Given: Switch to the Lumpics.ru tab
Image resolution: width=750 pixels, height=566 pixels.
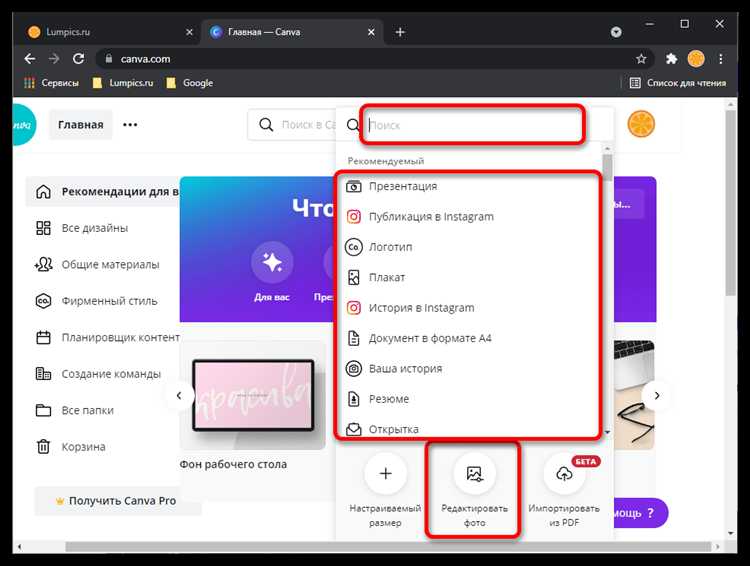Looking at the screenshot, I should 108,32.
